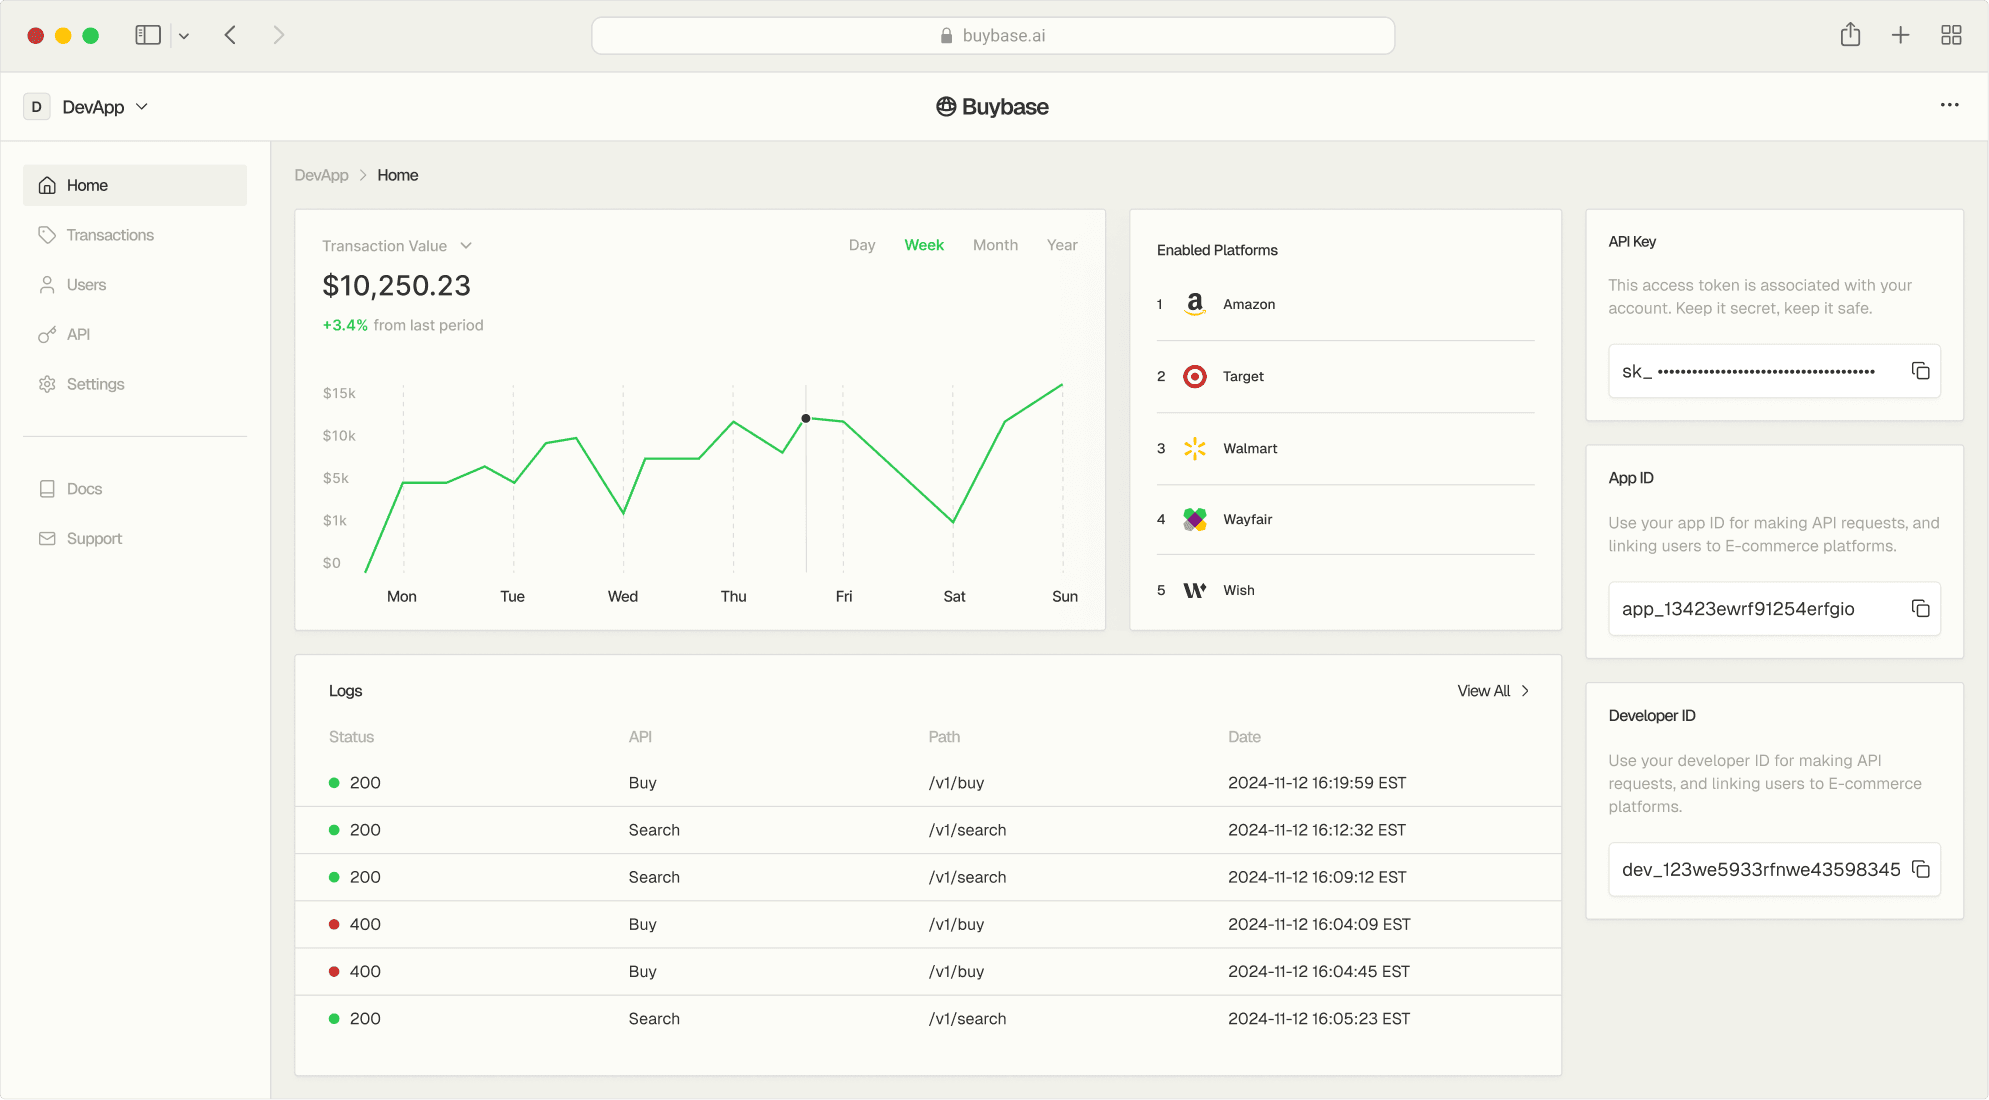1989x1100 pixels.
Task: Go forward with browser forward arrow
Action: [279, 35]
